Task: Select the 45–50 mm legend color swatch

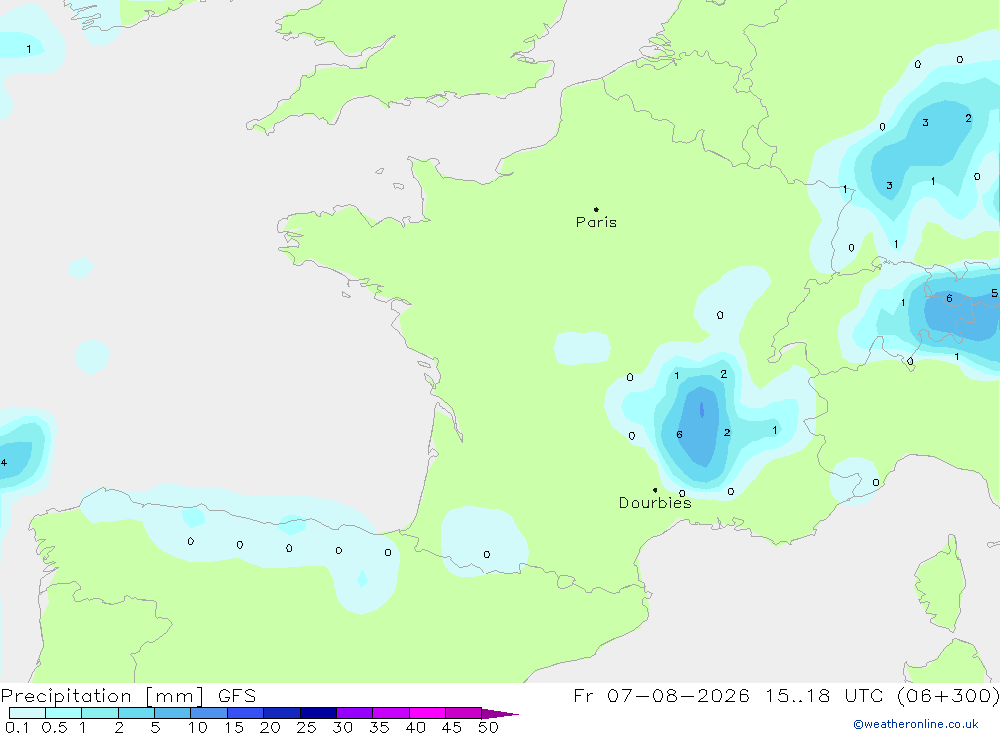Action: 464,713
